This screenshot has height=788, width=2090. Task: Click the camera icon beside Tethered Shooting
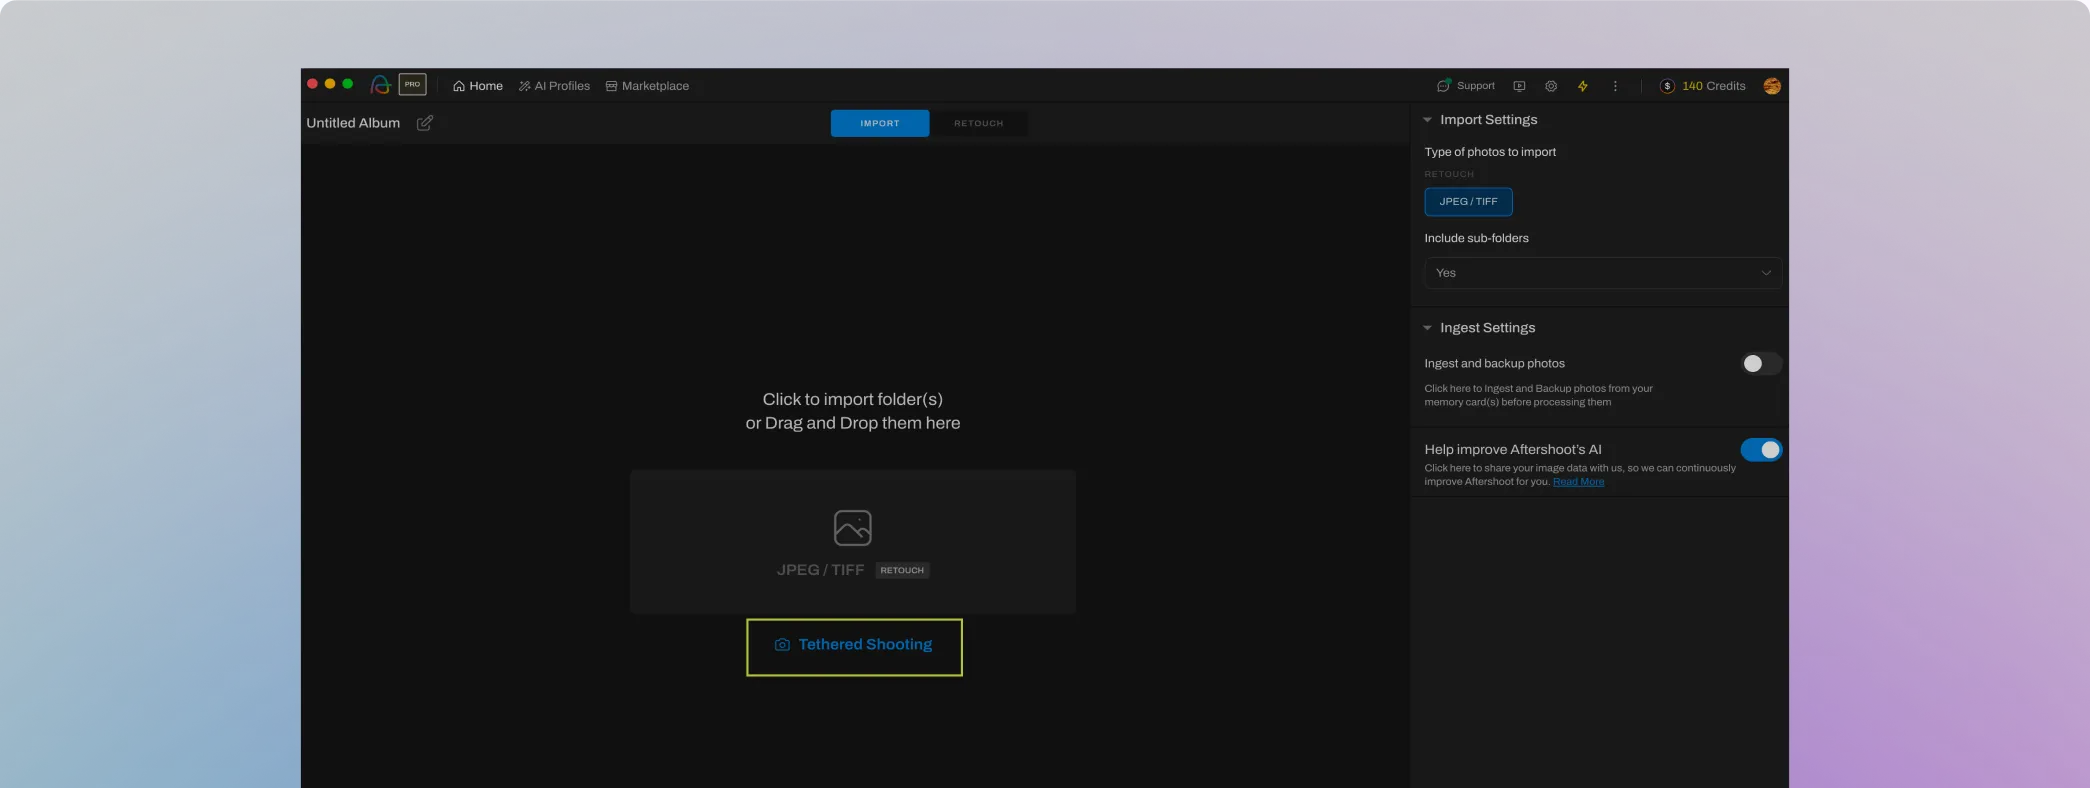[782, 645]
